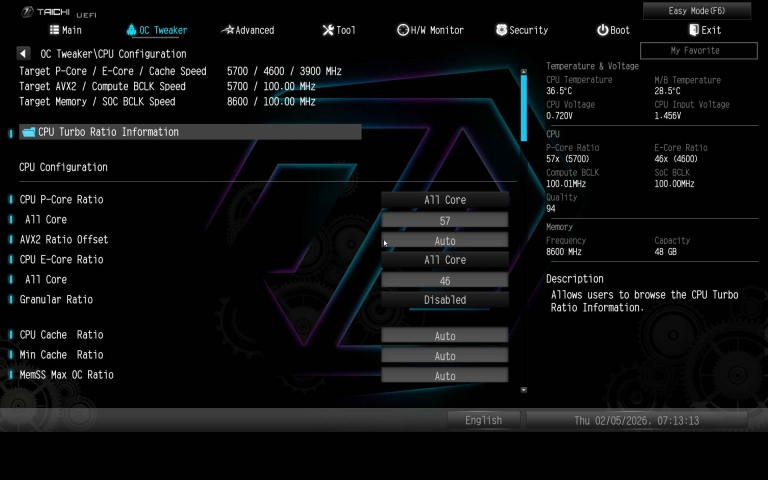768x480 pixels.
Task: Select the CPU Cache Ratio Auto field
Action: 444,336
